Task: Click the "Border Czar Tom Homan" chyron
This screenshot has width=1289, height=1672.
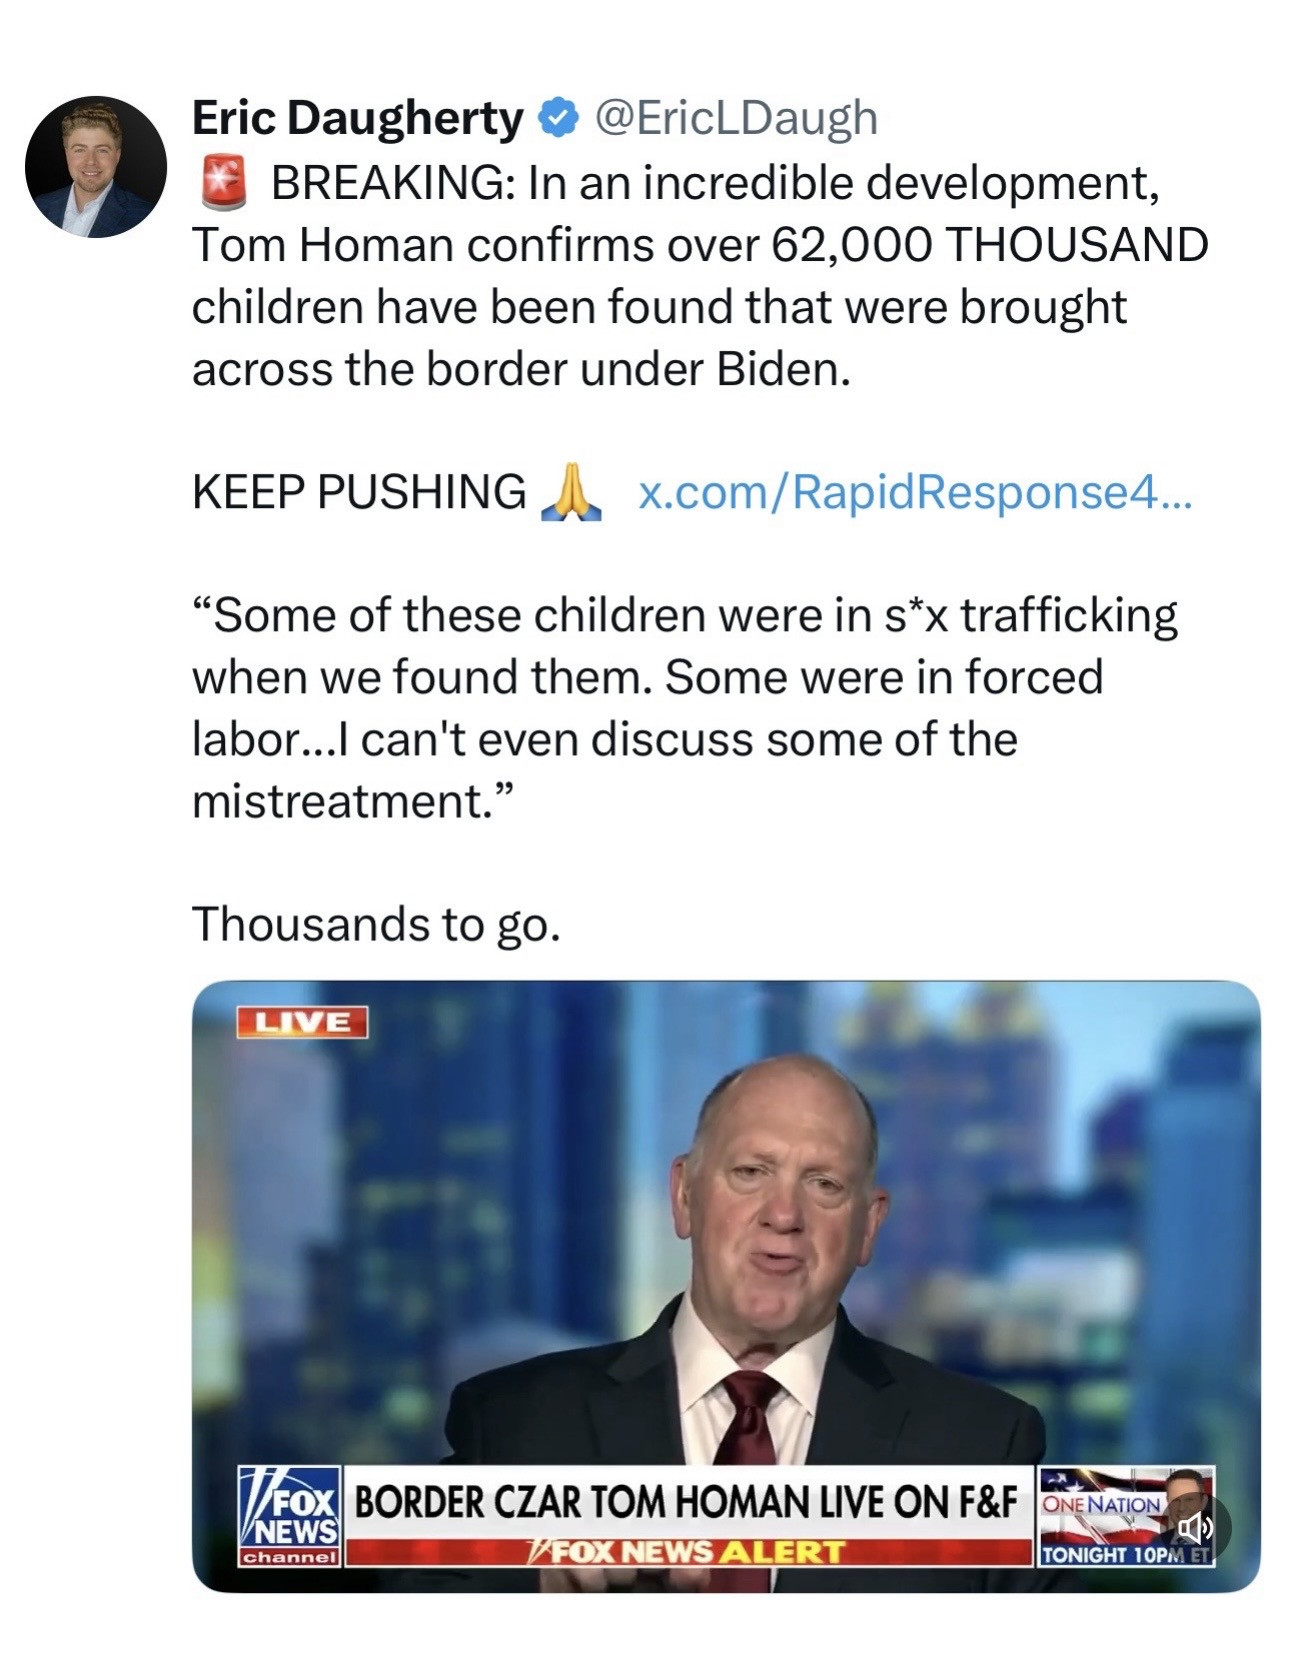Action: coord(686,1502)
